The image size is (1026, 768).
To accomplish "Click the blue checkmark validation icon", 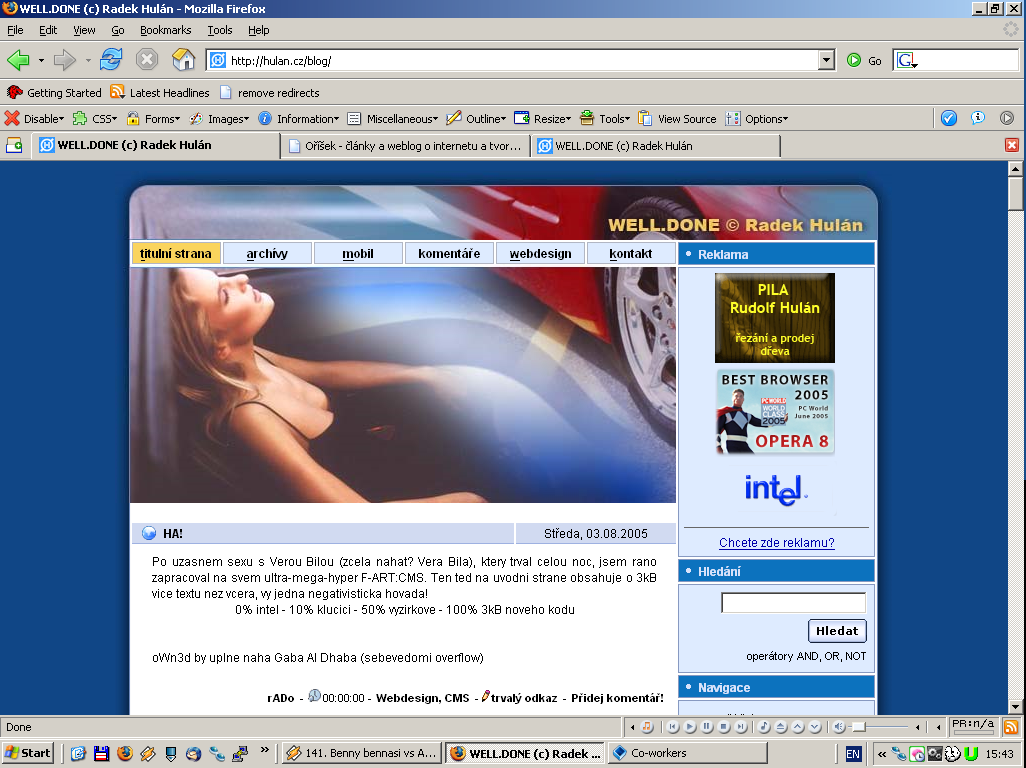I will (x=949, y=118).
